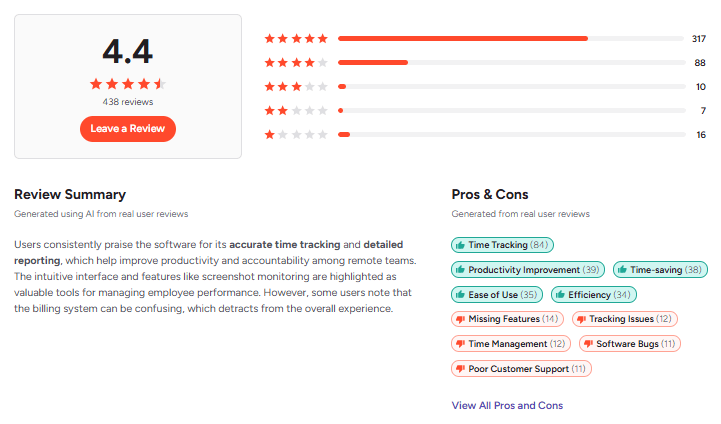Click the Efficiency pro tag
721x424 pixels.
click(593, 294)
